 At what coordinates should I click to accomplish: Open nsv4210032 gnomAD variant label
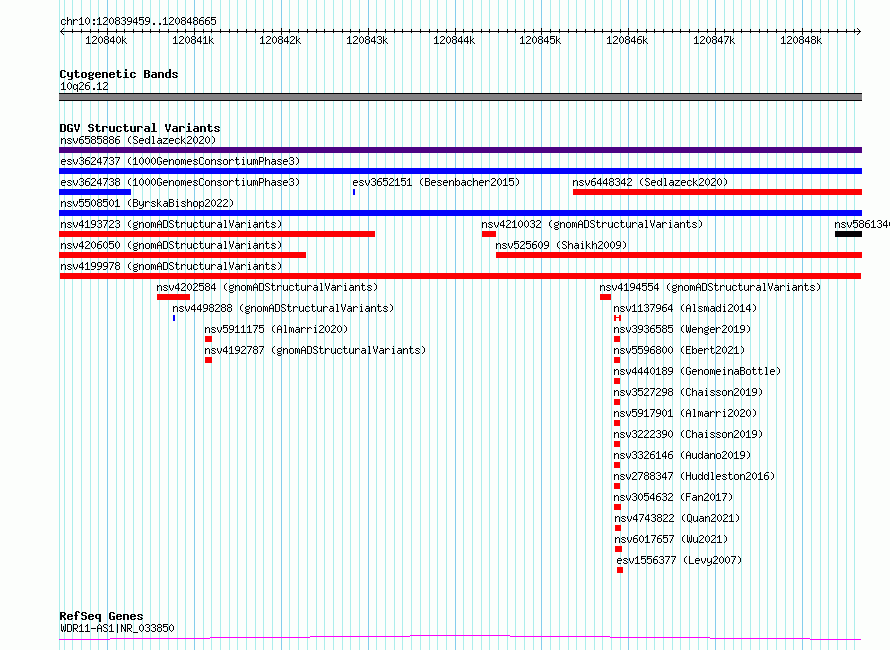click(x=592, y=224)
